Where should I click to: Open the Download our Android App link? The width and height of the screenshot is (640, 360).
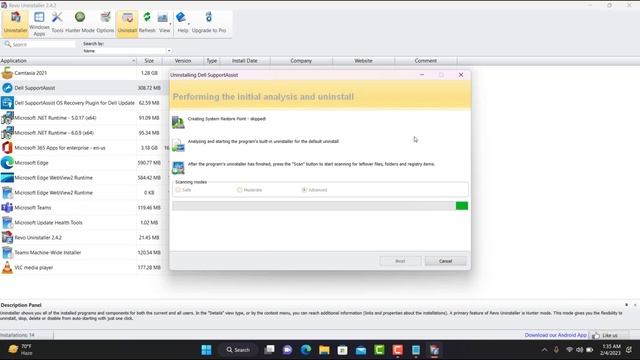pos(556,335)
